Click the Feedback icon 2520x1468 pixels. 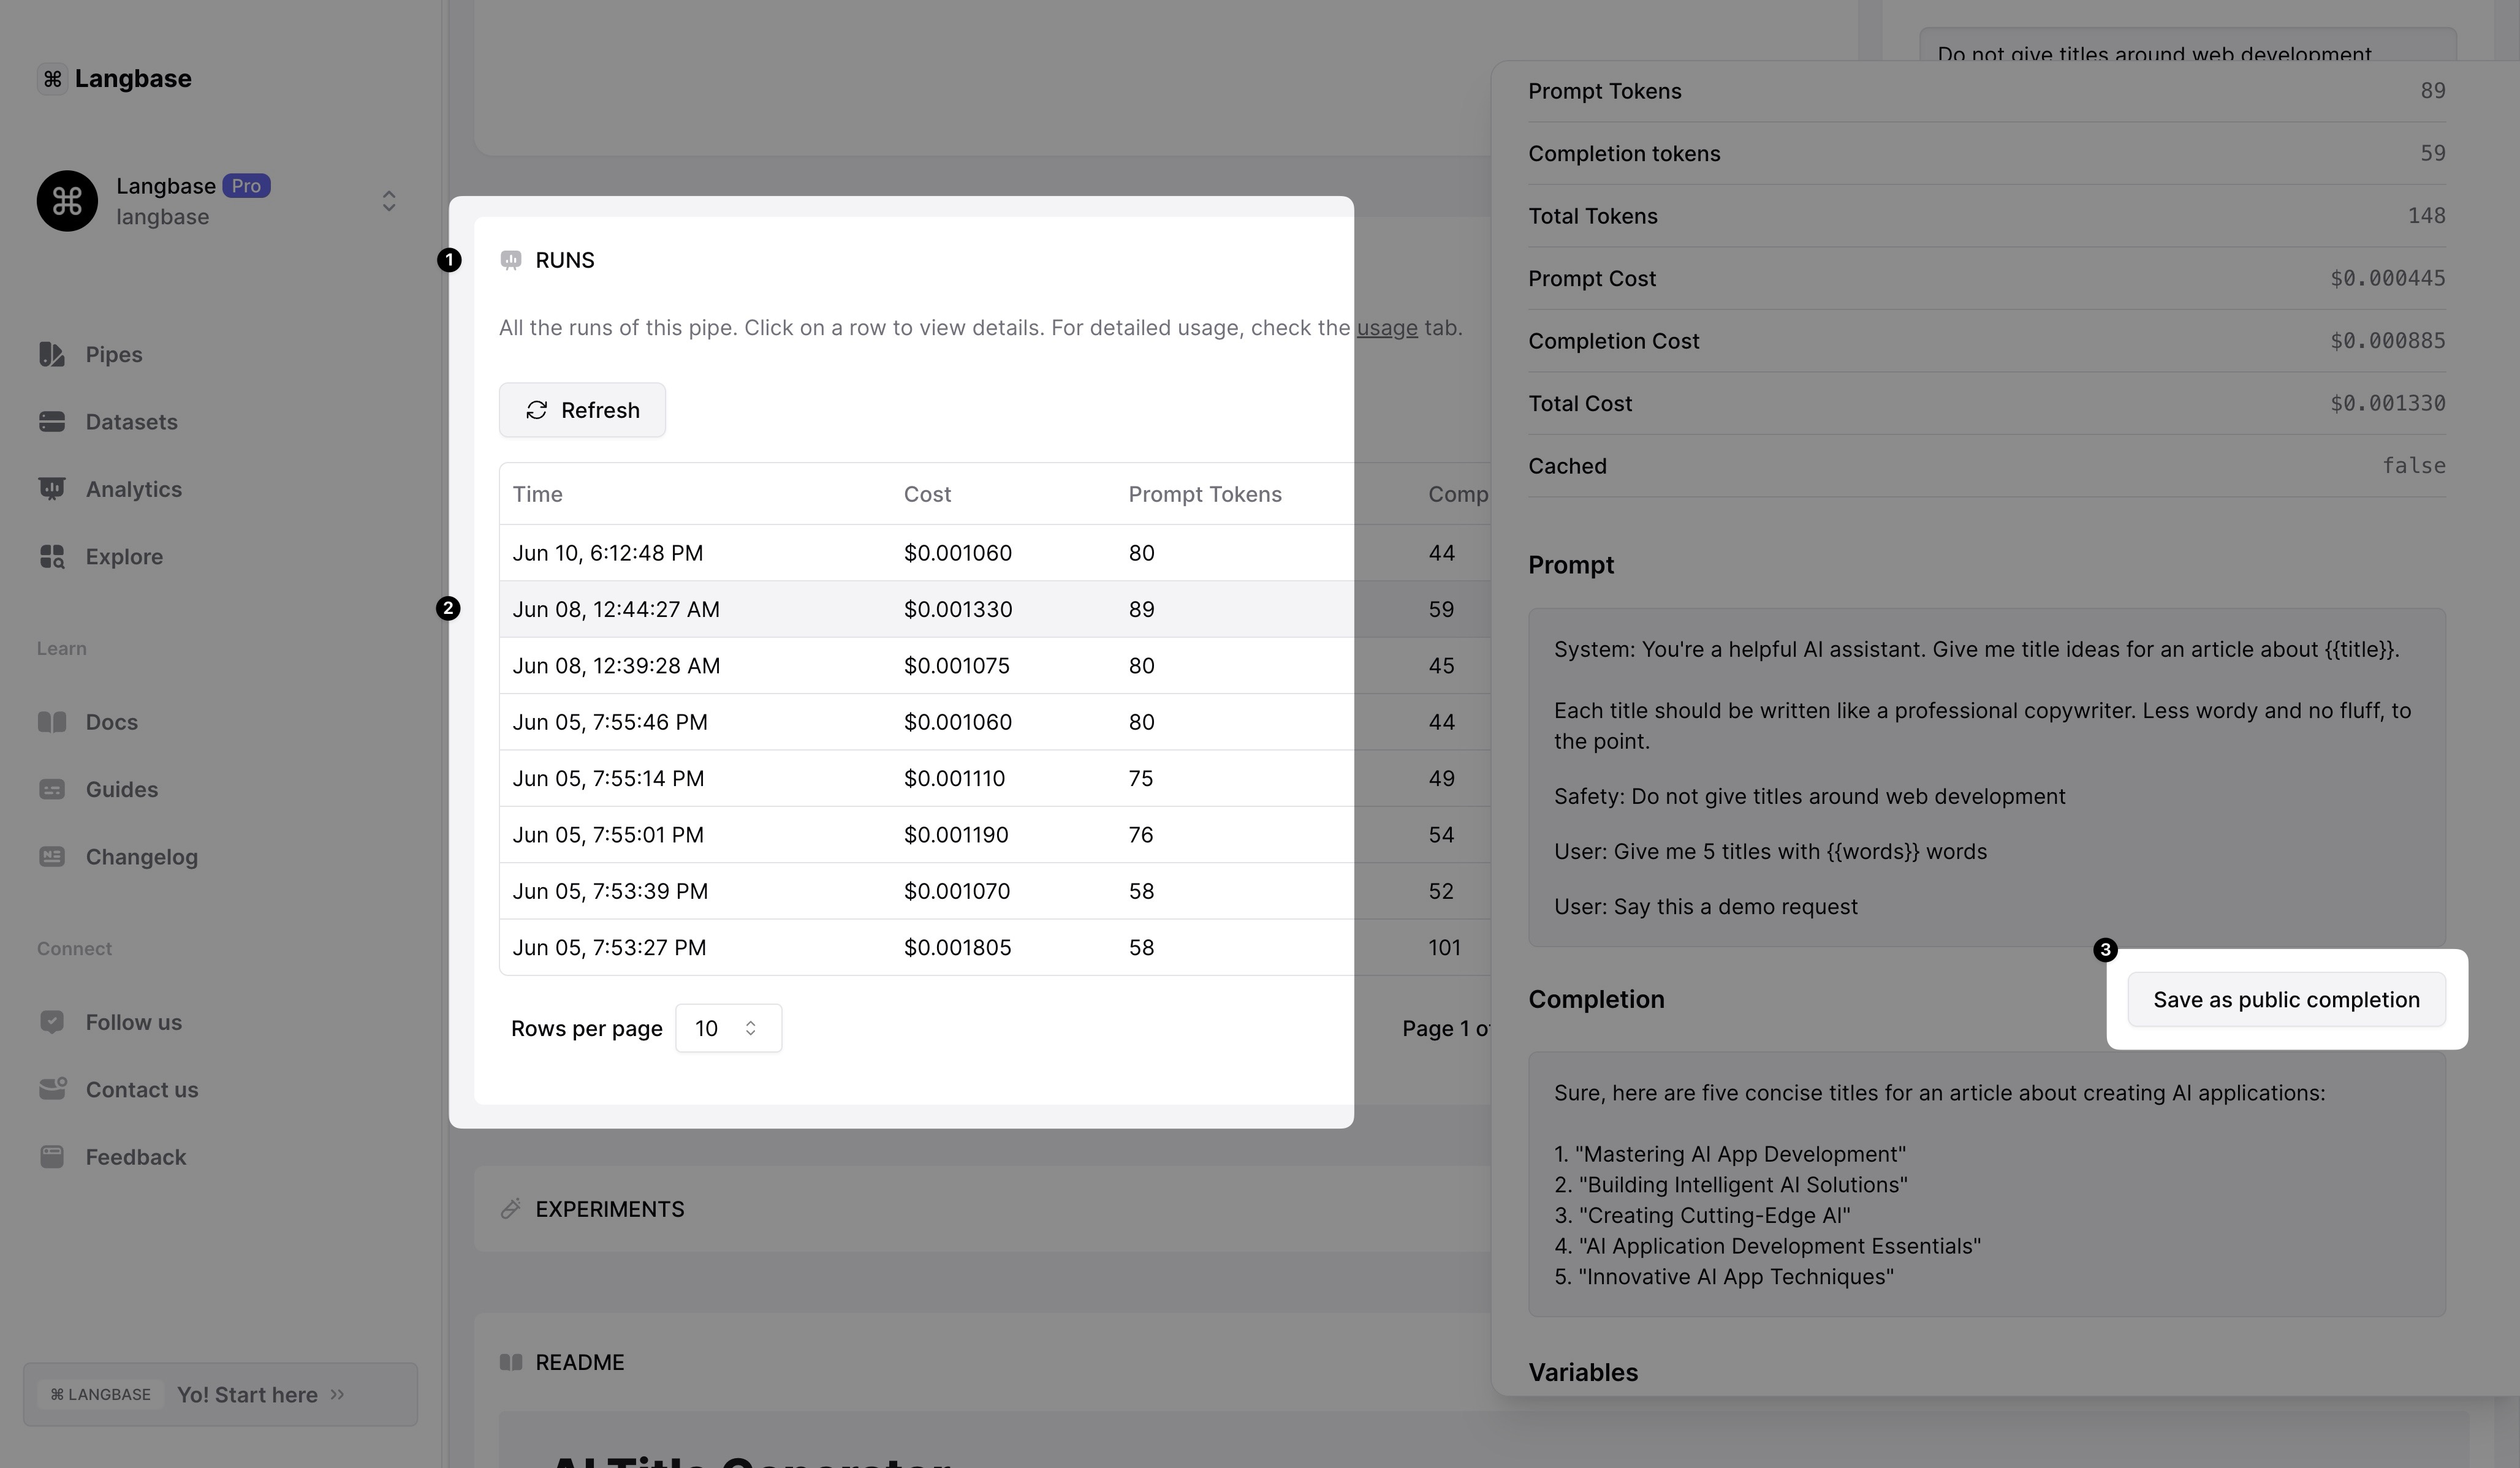pyautogui.click(x=52, y=1157)
